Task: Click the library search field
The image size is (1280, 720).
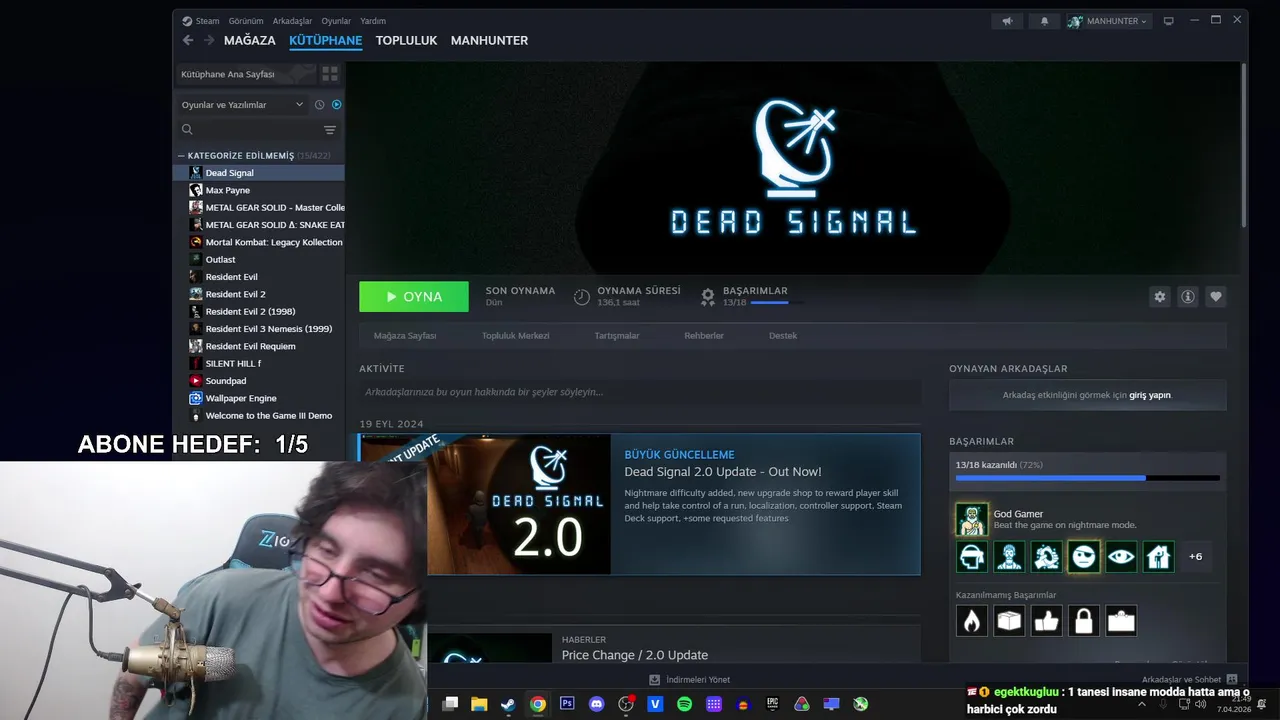Action: [x=248, y=130]
